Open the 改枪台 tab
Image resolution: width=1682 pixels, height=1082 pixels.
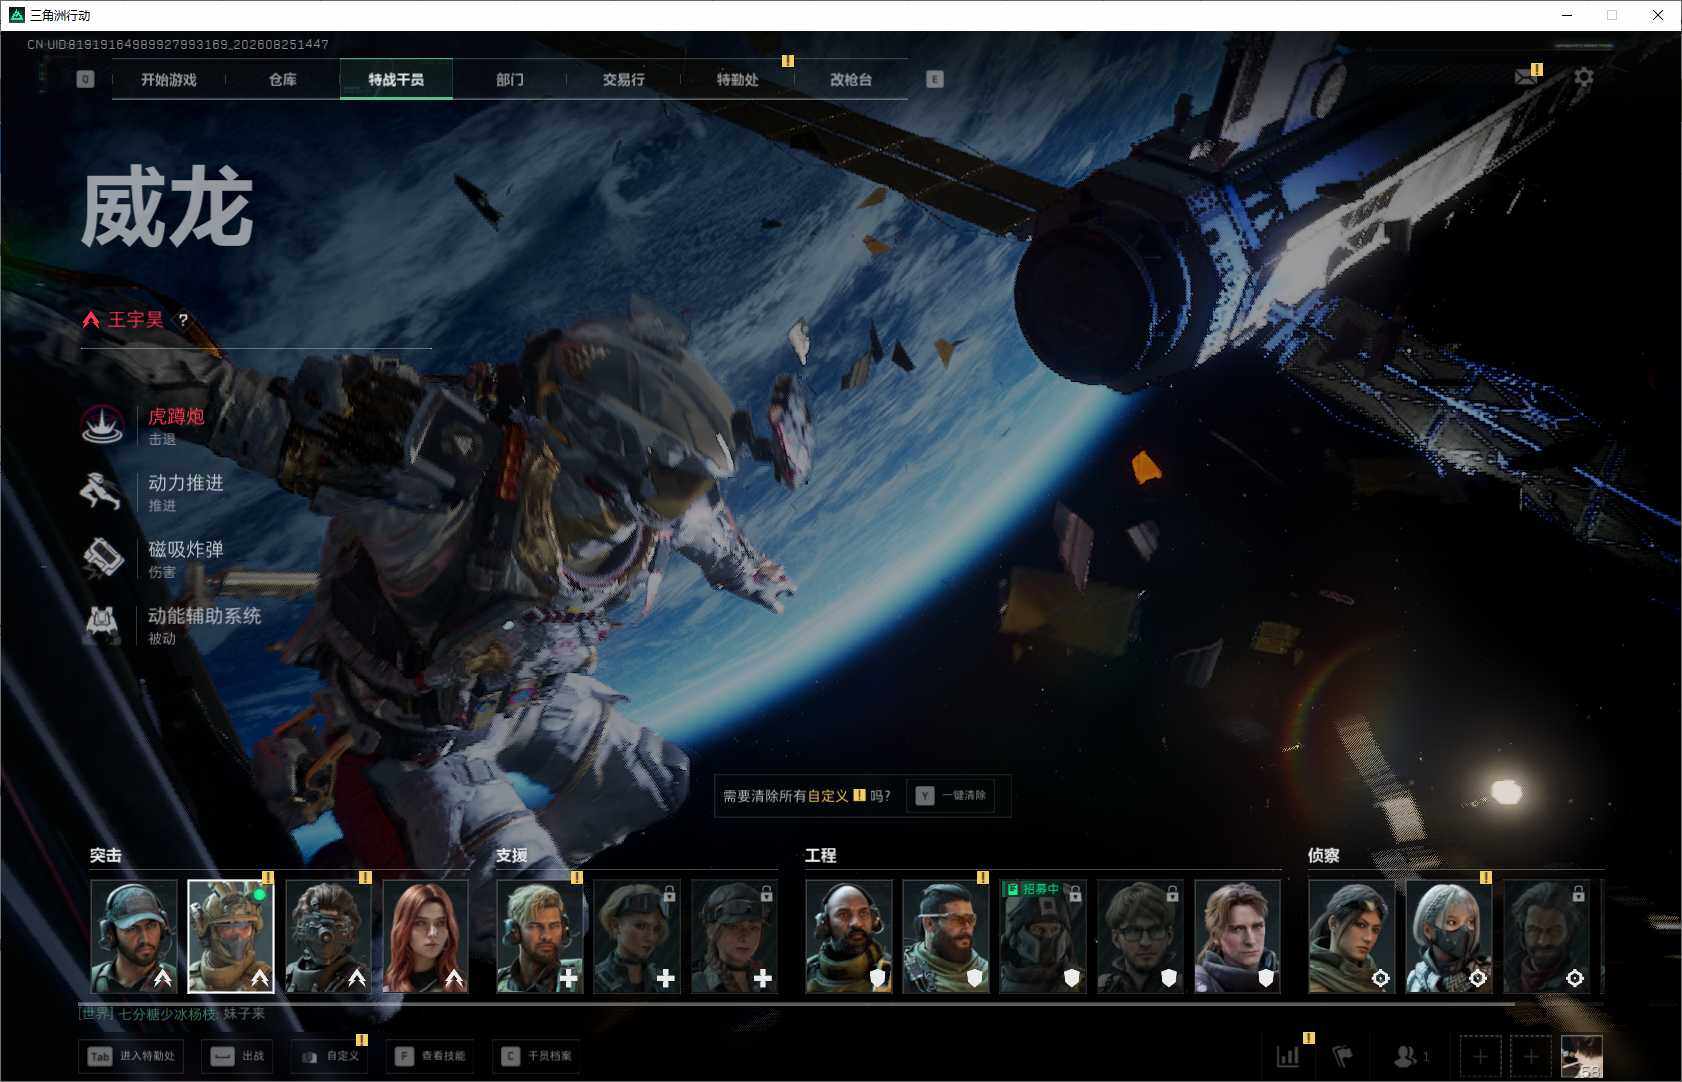pyautogui.click(x=851, y=79)
